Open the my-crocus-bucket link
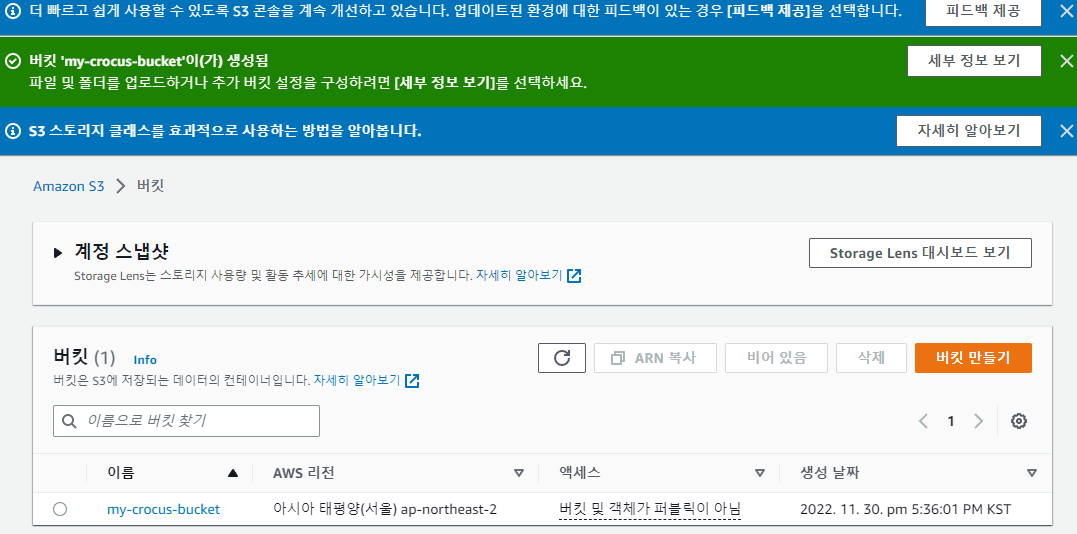 [163, 509]
